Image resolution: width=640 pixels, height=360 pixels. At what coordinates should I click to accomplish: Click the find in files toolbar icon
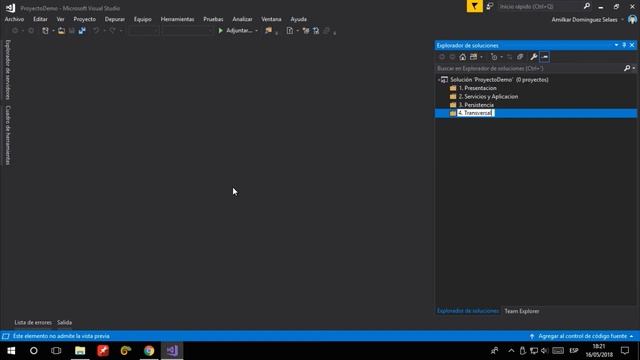click(x=268, y=31)
